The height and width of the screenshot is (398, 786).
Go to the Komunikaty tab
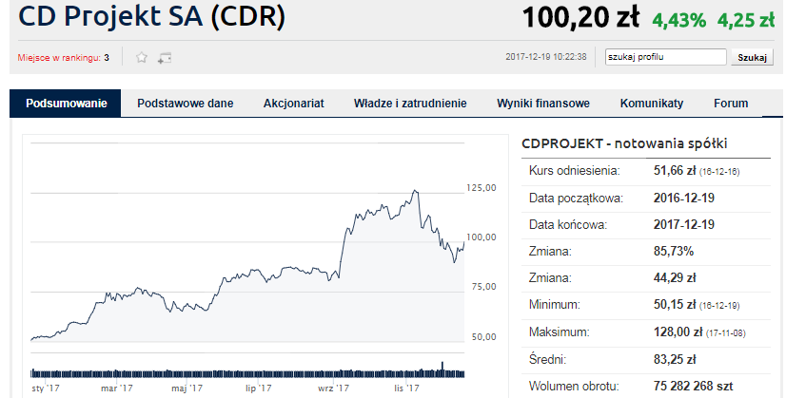point(652,103)
